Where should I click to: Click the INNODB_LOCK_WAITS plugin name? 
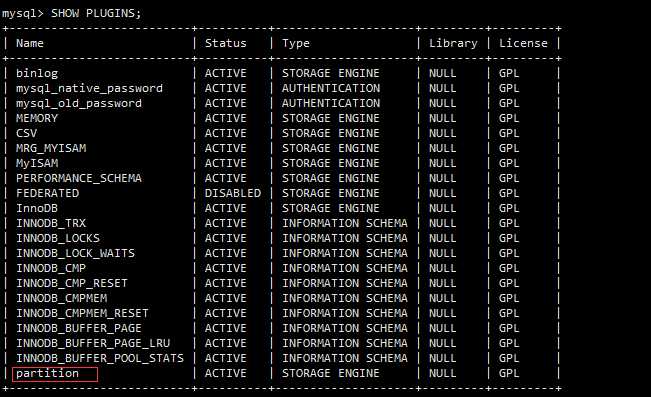pos(75,253)
